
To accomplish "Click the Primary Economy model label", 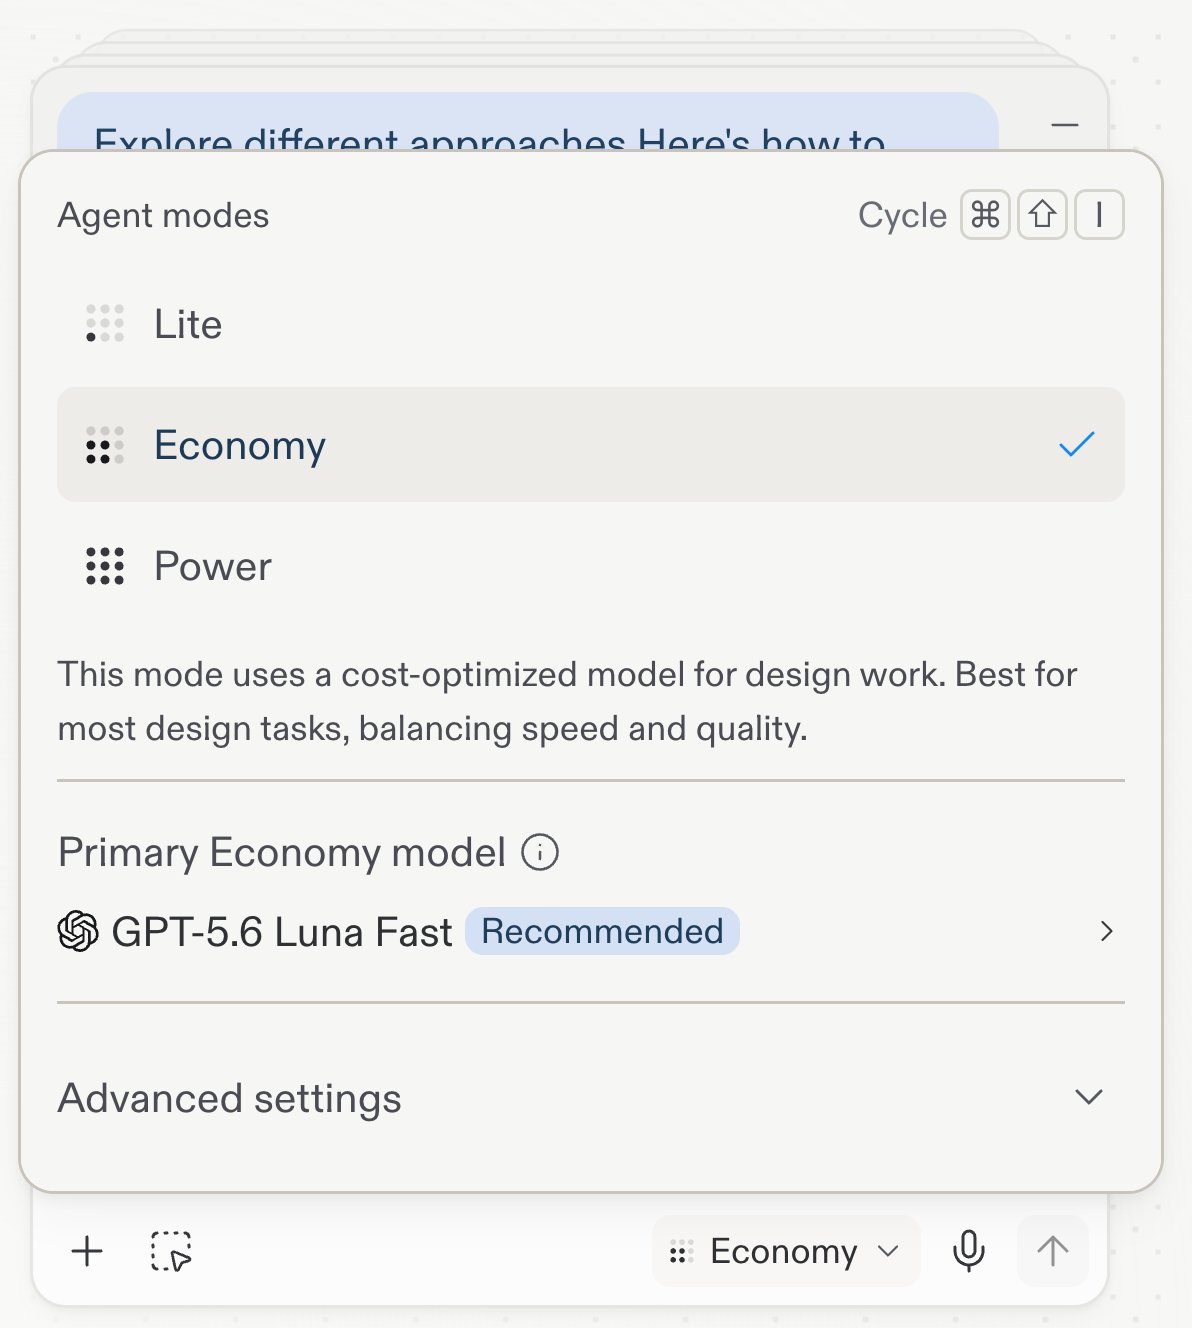I will pos(282,852).
